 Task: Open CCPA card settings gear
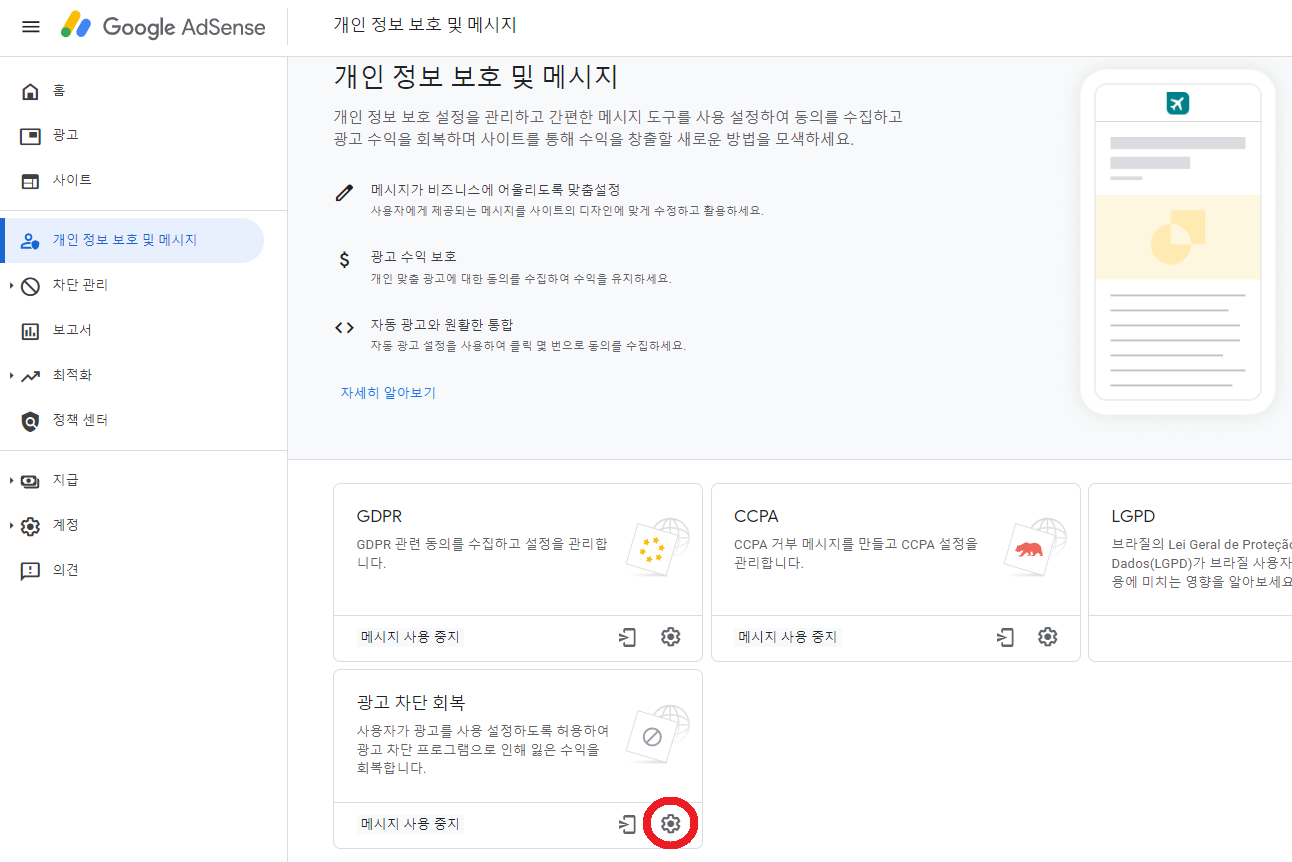coord(1048,637)
